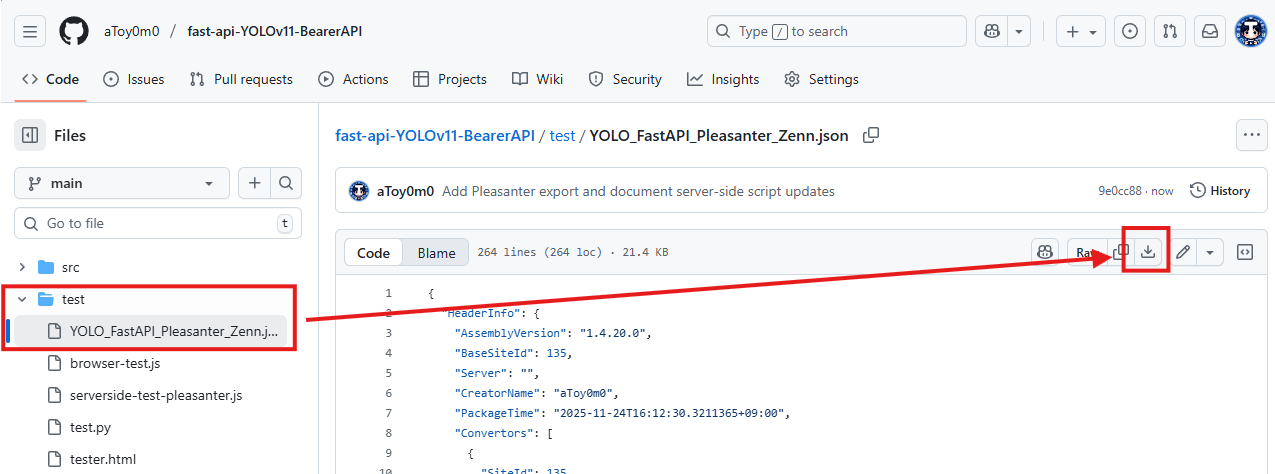Open aToy0m0 commit author link
Viewport: 1275px width, 474px height.
pyautogui.click(x=405, y=191)
